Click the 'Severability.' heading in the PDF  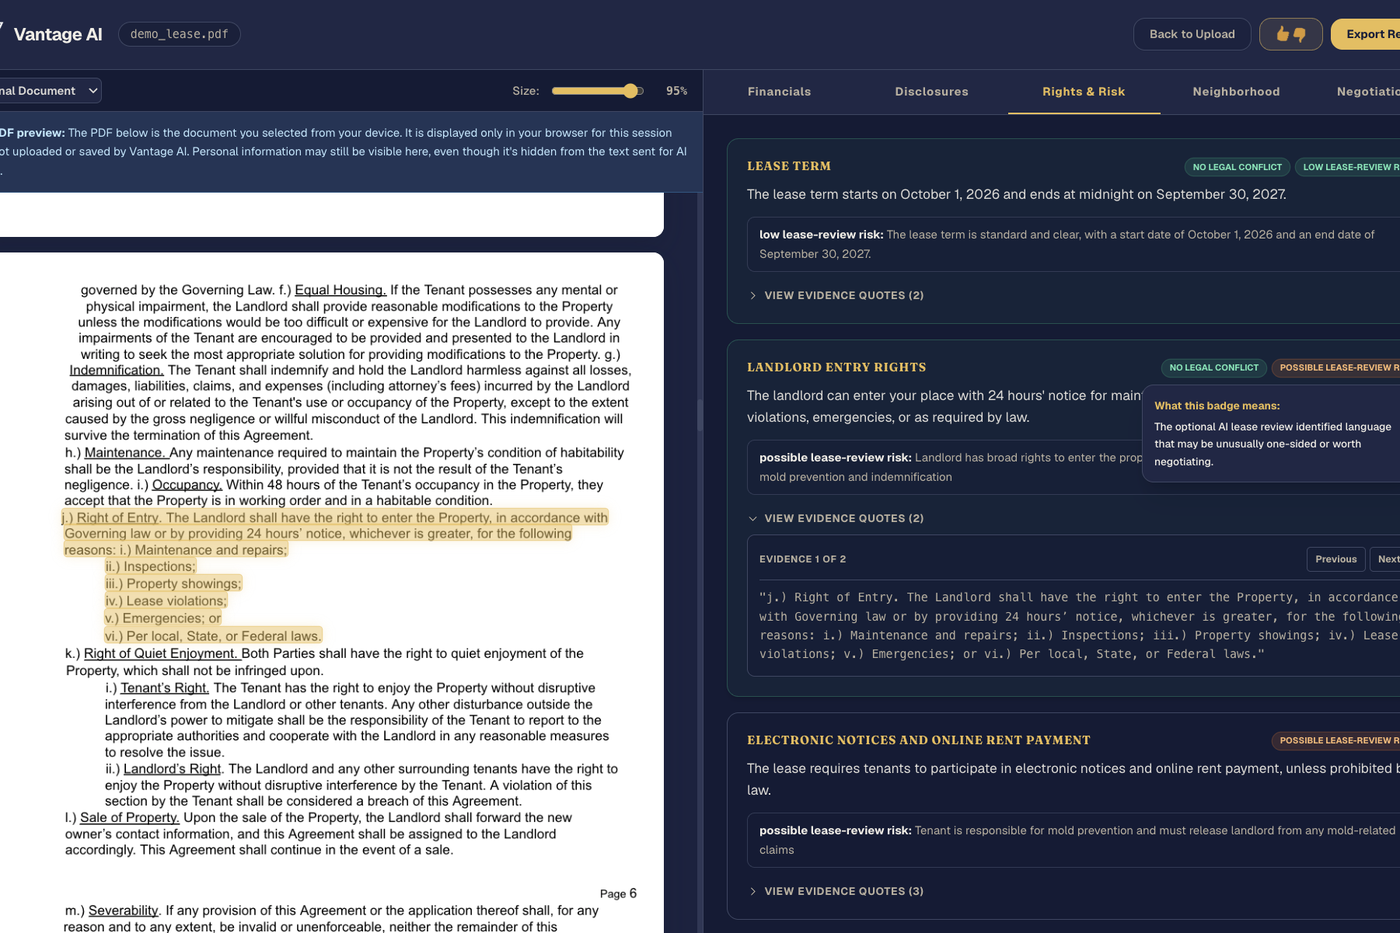(124, 911)
